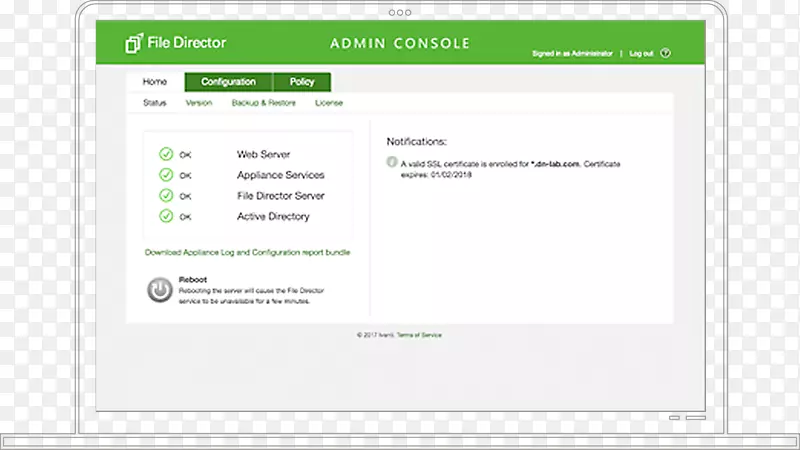The width and height of the screenshot is (800, 450).
Task: Click the SSL certificate notification message
Action: coord(510,169)
